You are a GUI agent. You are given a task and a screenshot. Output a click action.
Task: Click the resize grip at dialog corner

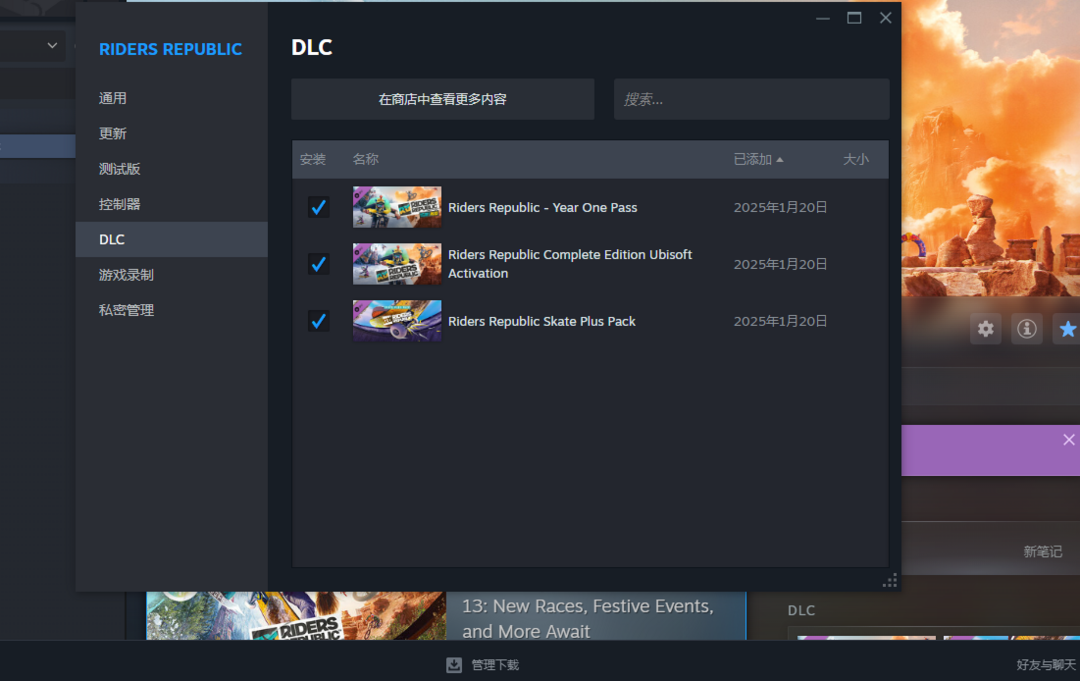889,581
